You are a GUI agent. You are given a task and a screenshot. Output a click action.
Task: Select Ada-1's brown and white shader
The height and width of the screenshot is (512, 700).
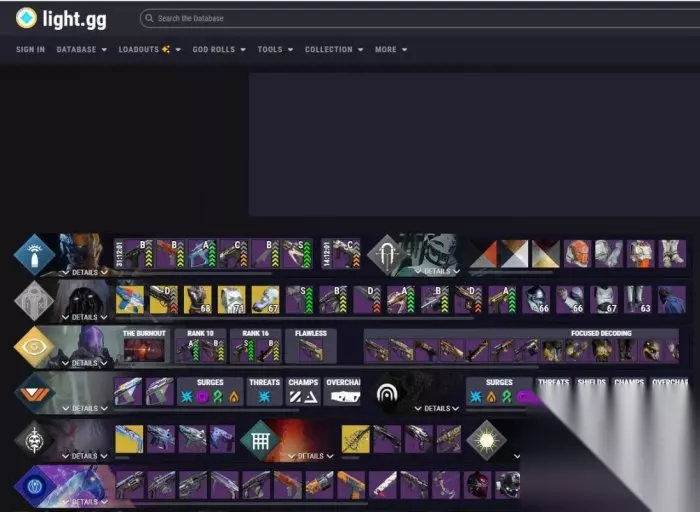point(514,254)
